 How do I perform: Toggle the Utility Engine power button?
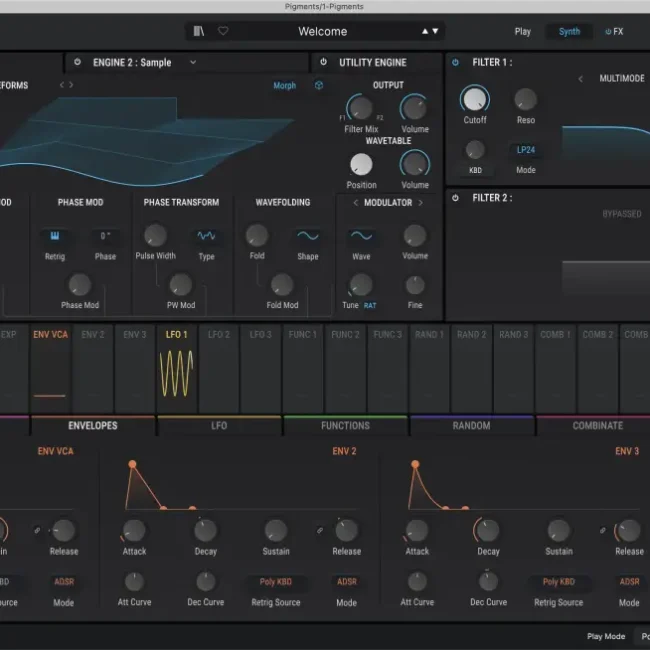pos(323,62)
